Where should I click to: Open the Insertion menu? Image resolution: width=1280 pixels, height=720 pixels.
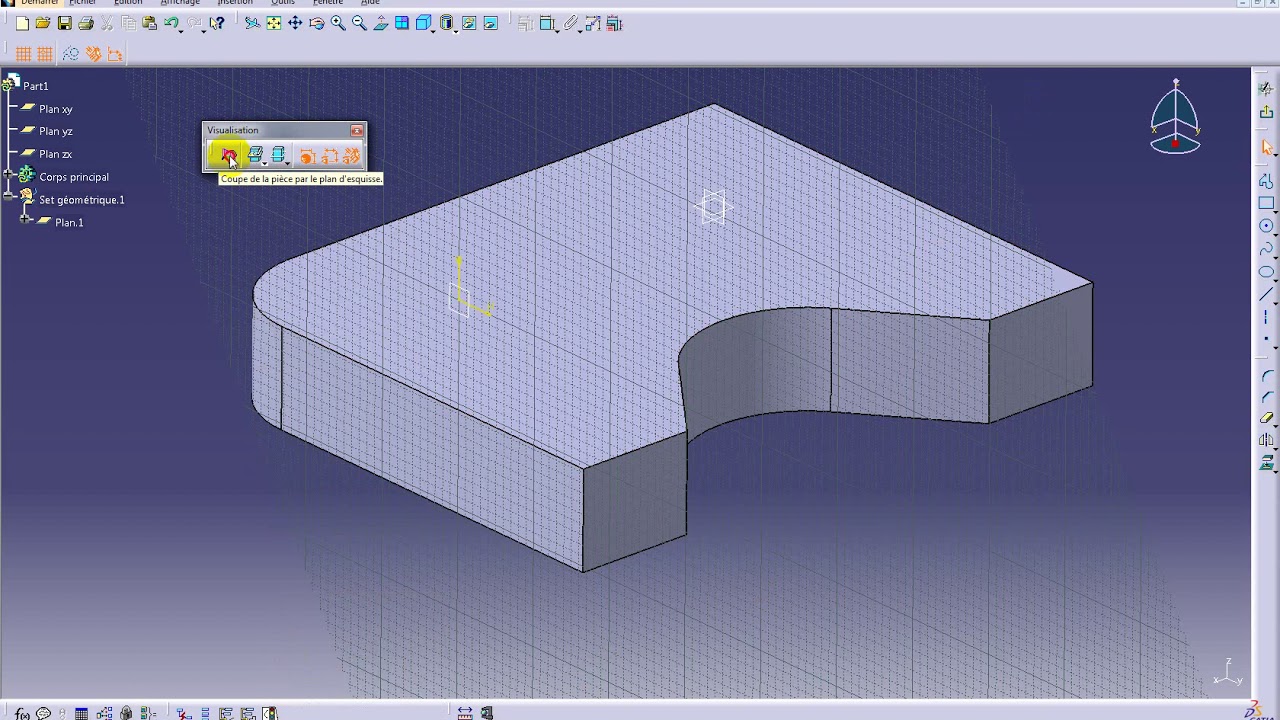coord(236,3)
